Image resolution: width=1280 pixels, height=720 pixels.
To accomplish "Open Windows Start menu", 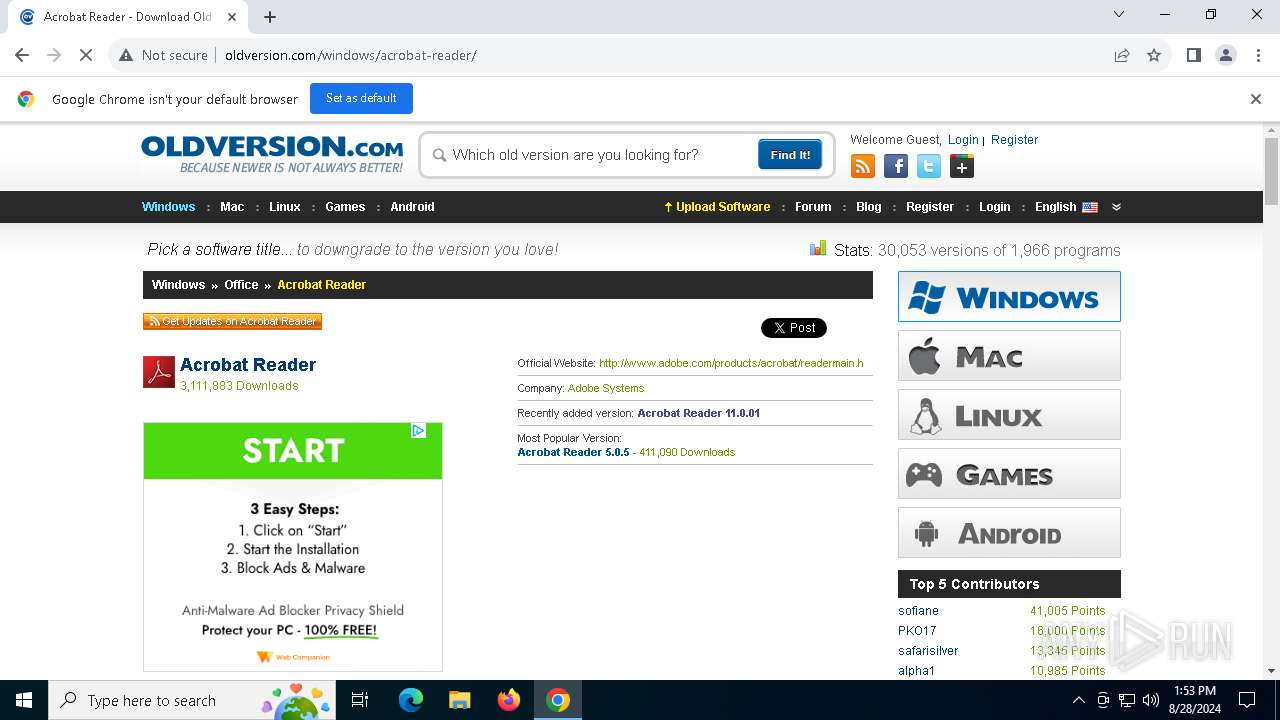I will (x=24, y=700).
